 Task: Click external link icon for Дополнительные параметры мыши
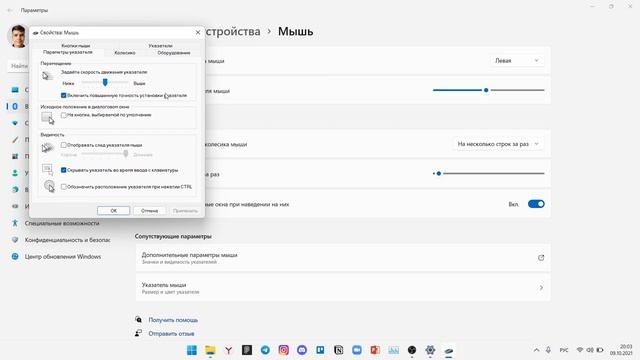click(541, 258)
